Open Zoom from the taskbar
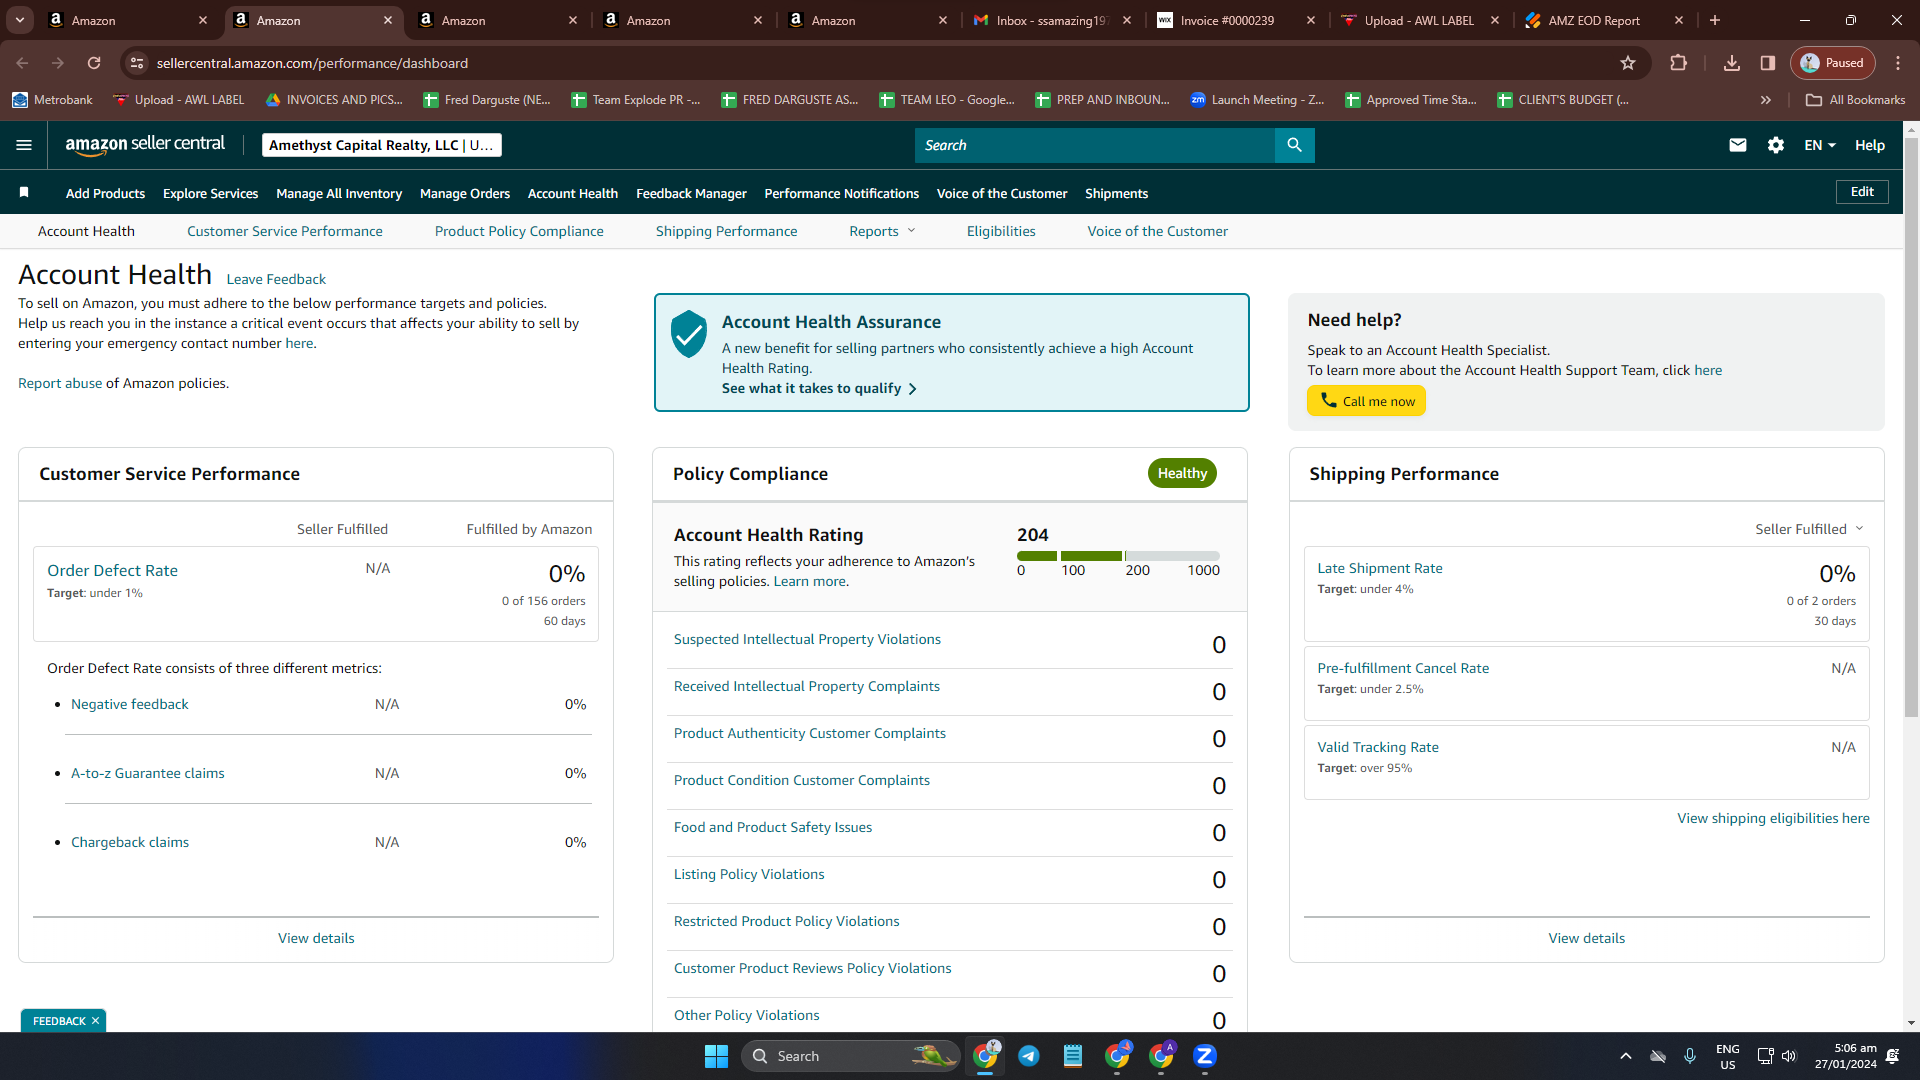Image resolution: width=1920 pixels, height=1080 pixels. pos(1205,1056)
